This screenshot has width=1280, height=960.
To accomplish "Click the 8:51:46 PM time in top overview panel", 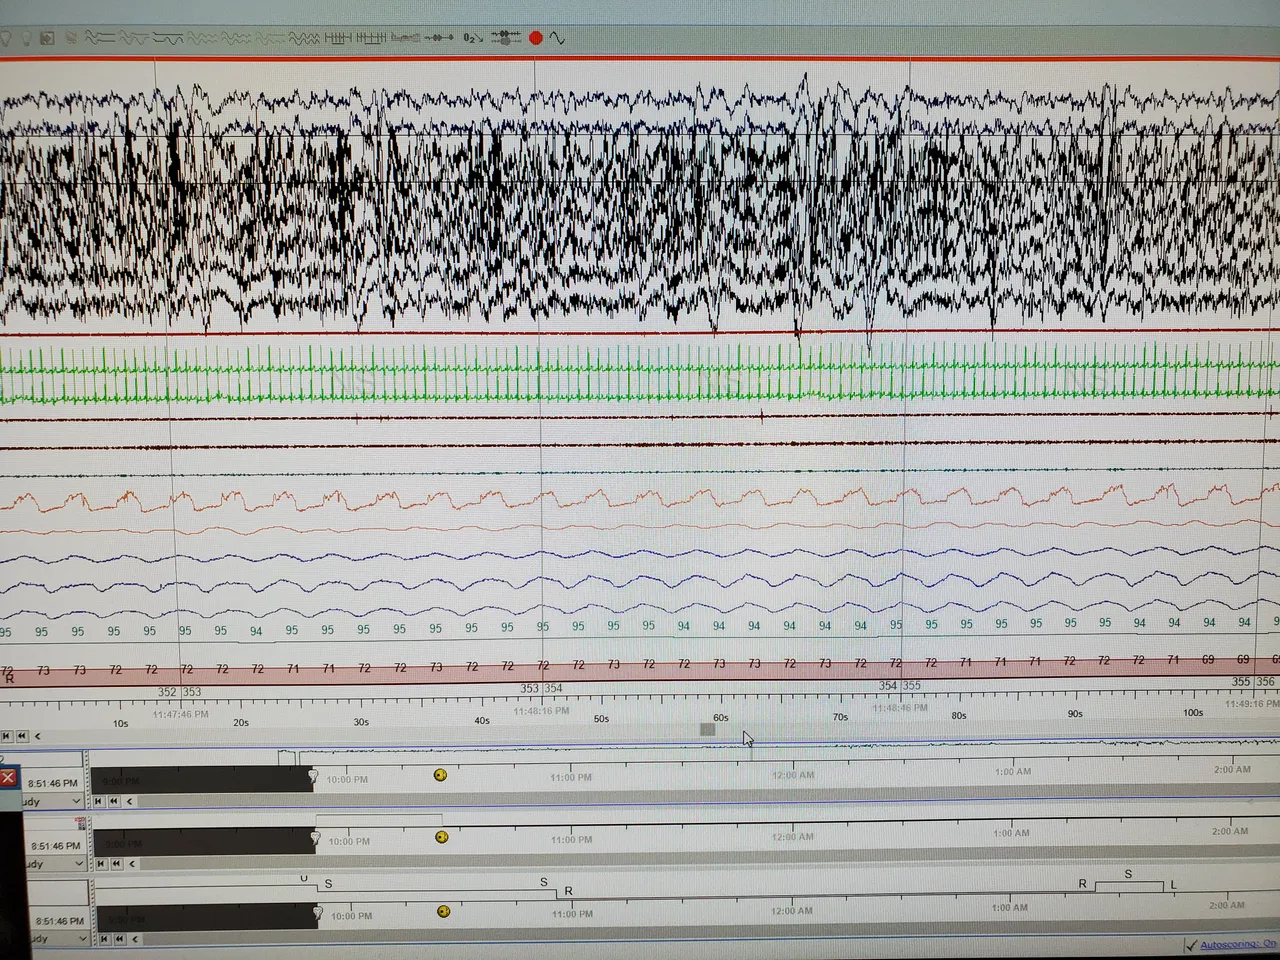I will [x=52, y=783].
